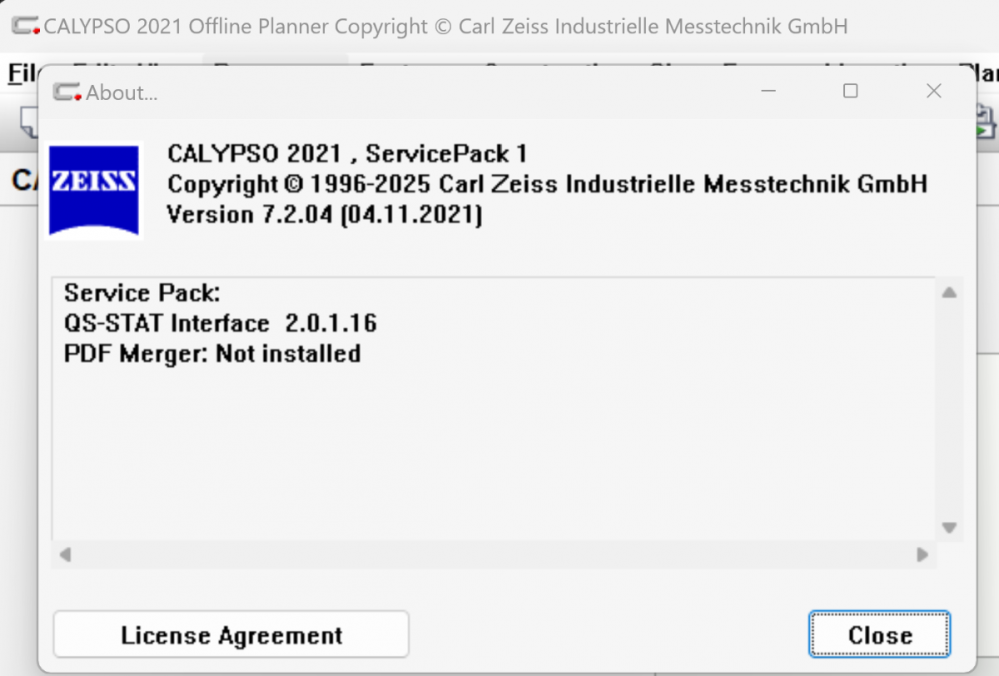Open the File menu behind the dialog
Image resolution: width=999 pixels, height=676 pixels.
(x=20, y=73)
